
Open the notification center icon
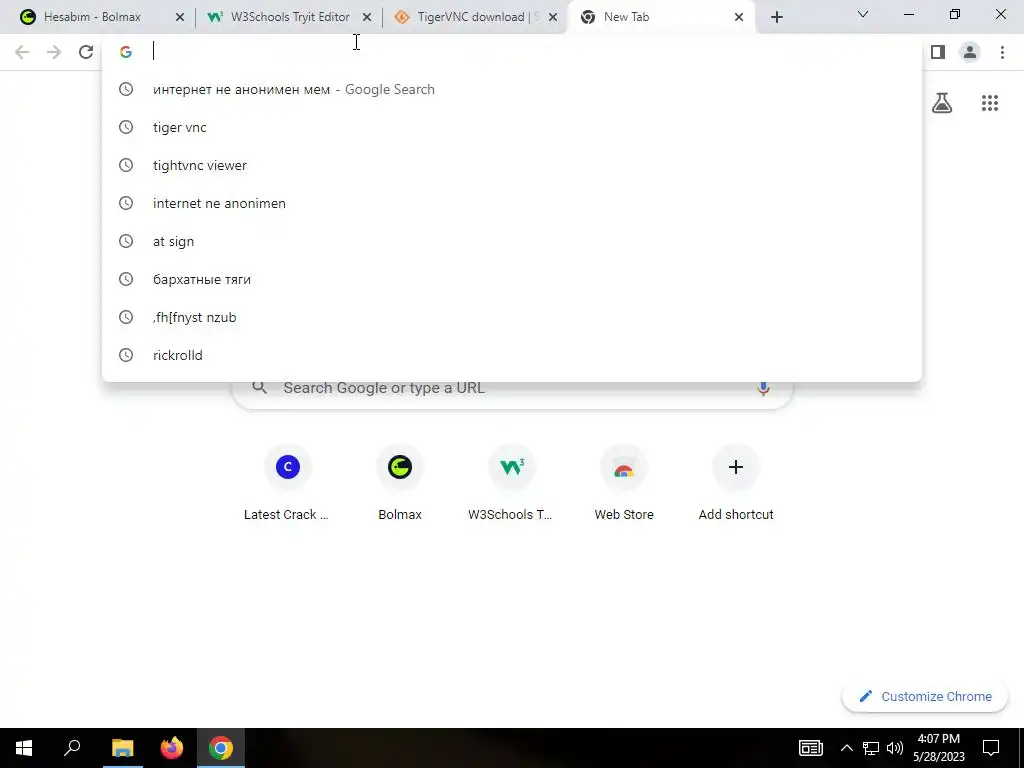pos(991,748)
